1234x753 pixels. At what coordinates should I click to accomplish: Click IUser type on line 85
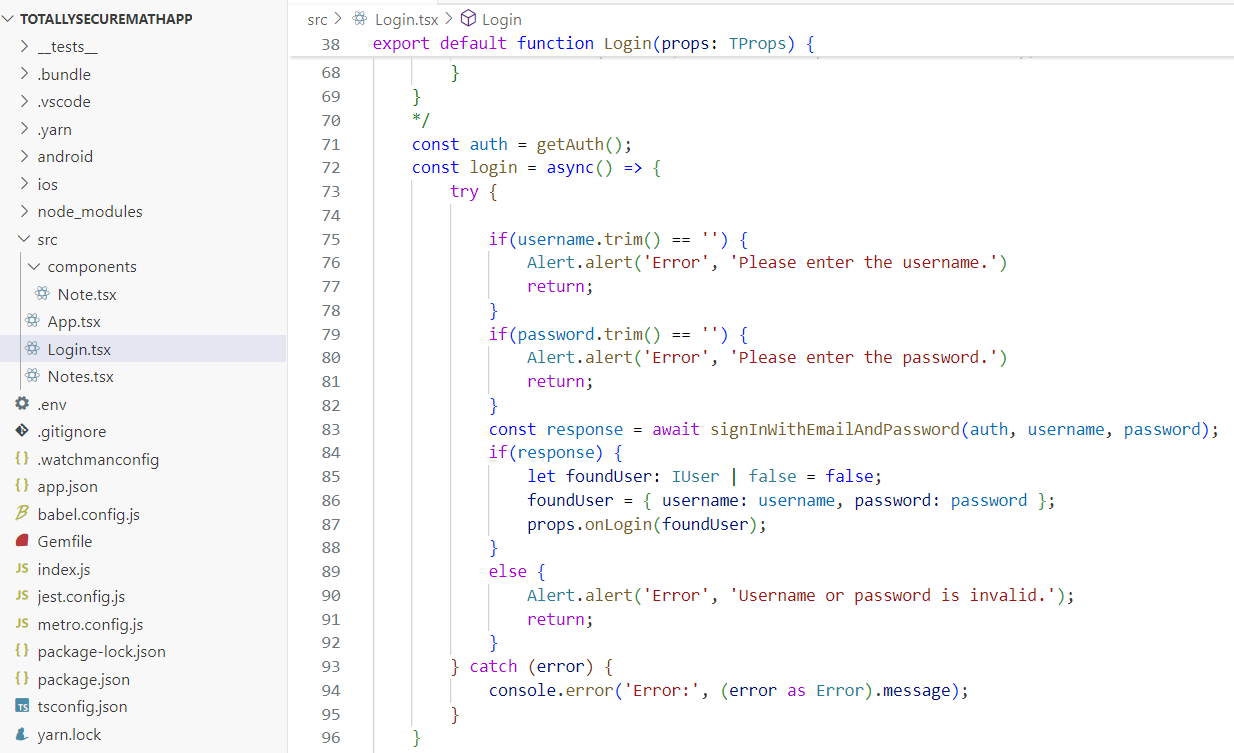(x=695, y=476)
